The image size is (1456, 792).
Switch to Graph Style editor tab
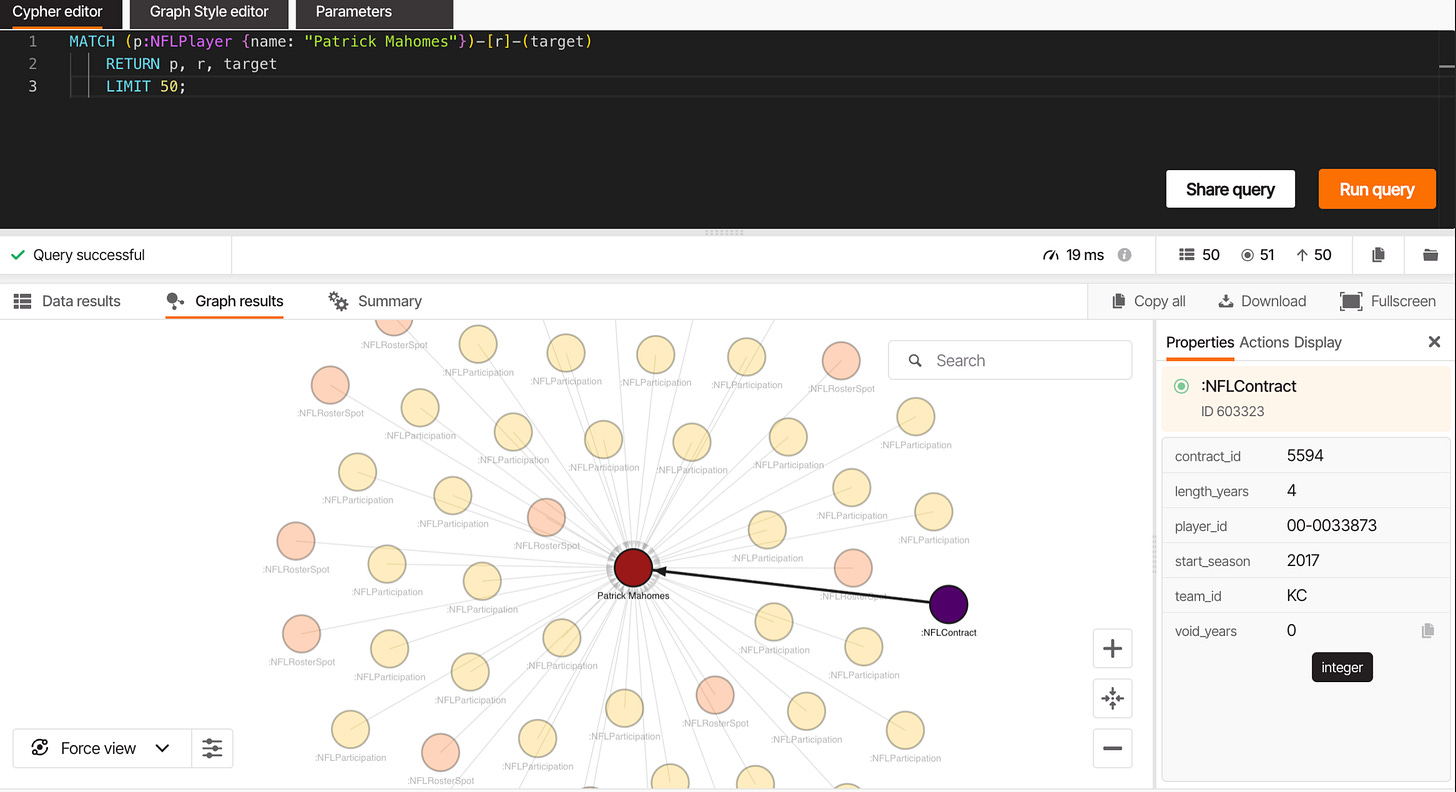coord(209,13)
